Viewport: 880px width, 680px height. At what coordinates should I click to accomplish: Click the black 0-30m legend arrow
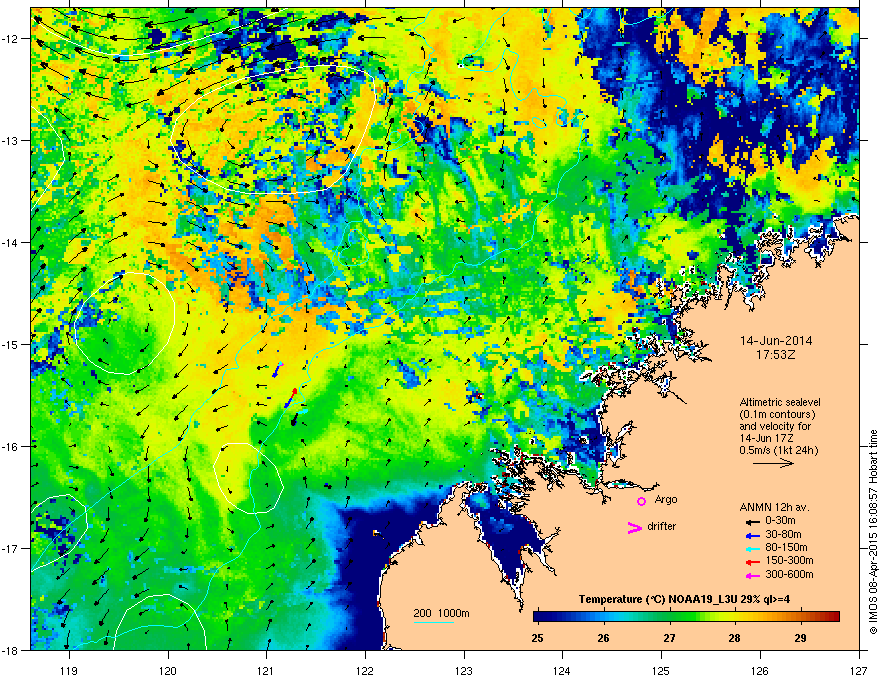(x=752, y=521)
